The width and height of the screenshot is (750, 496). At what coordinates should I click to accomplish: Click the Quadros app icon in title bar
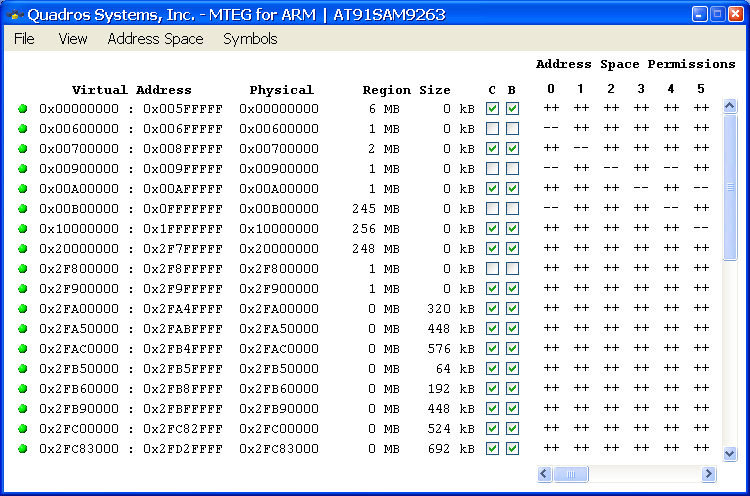click(x=14, y=15)
